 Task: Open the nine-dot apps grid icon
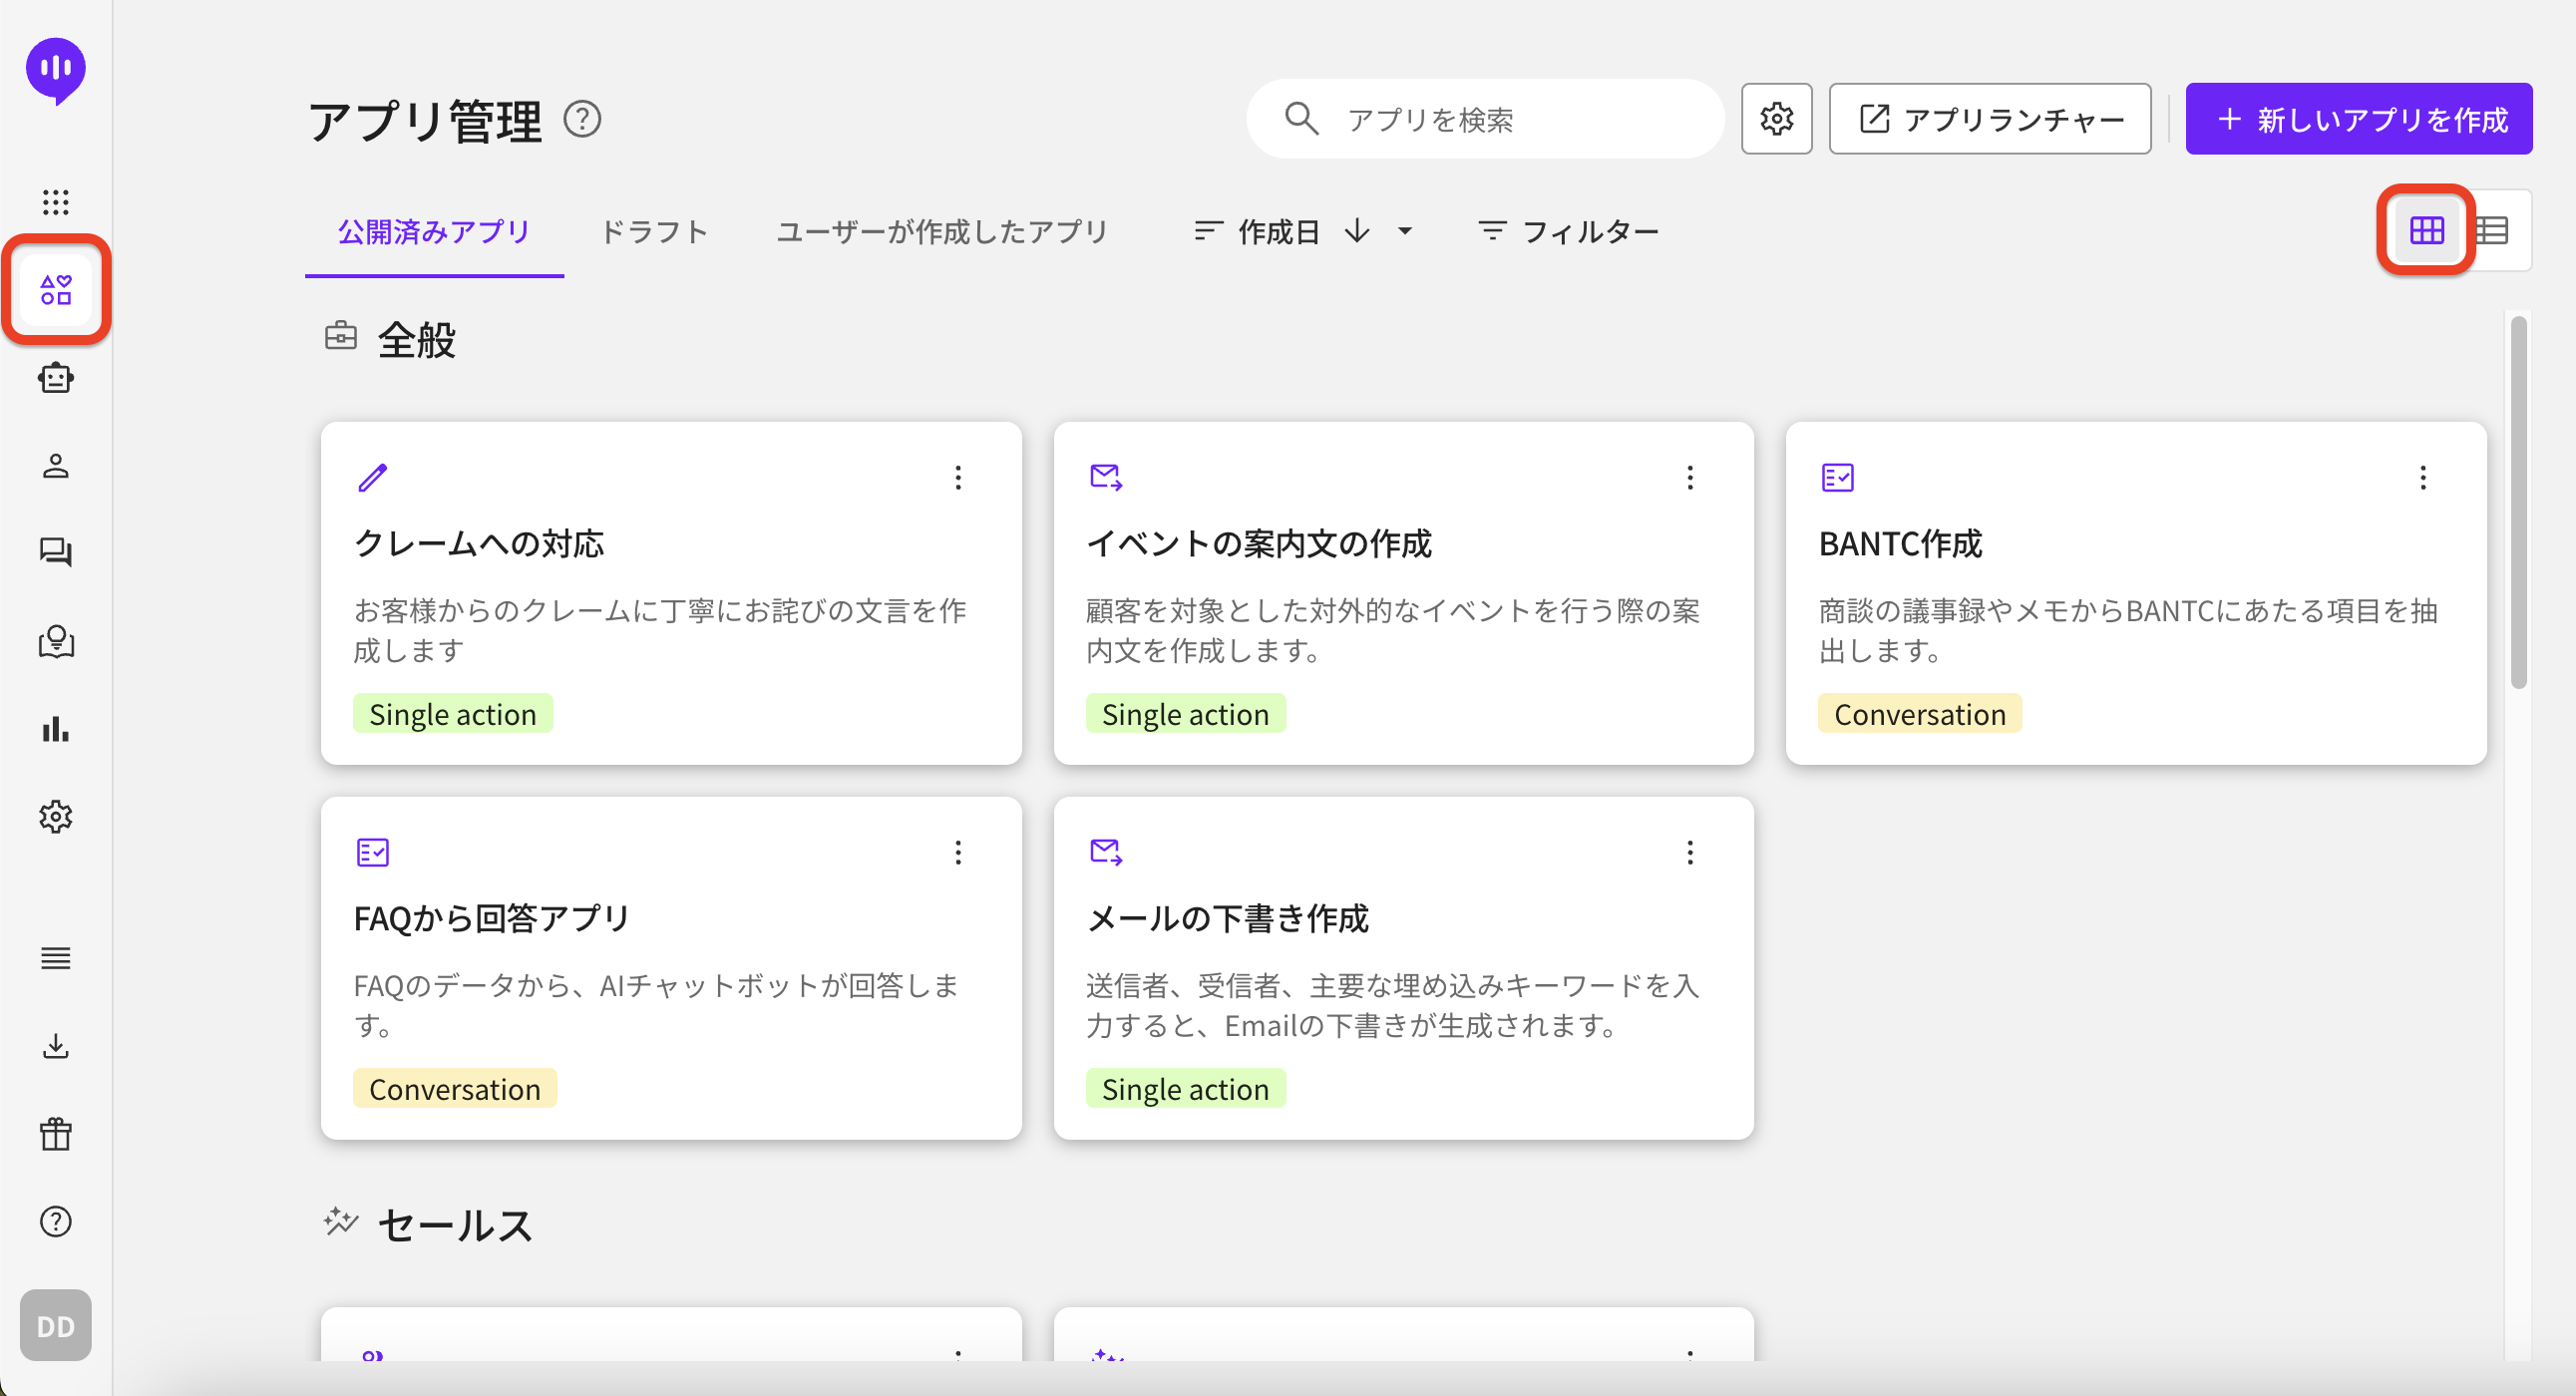pos(56,202)
